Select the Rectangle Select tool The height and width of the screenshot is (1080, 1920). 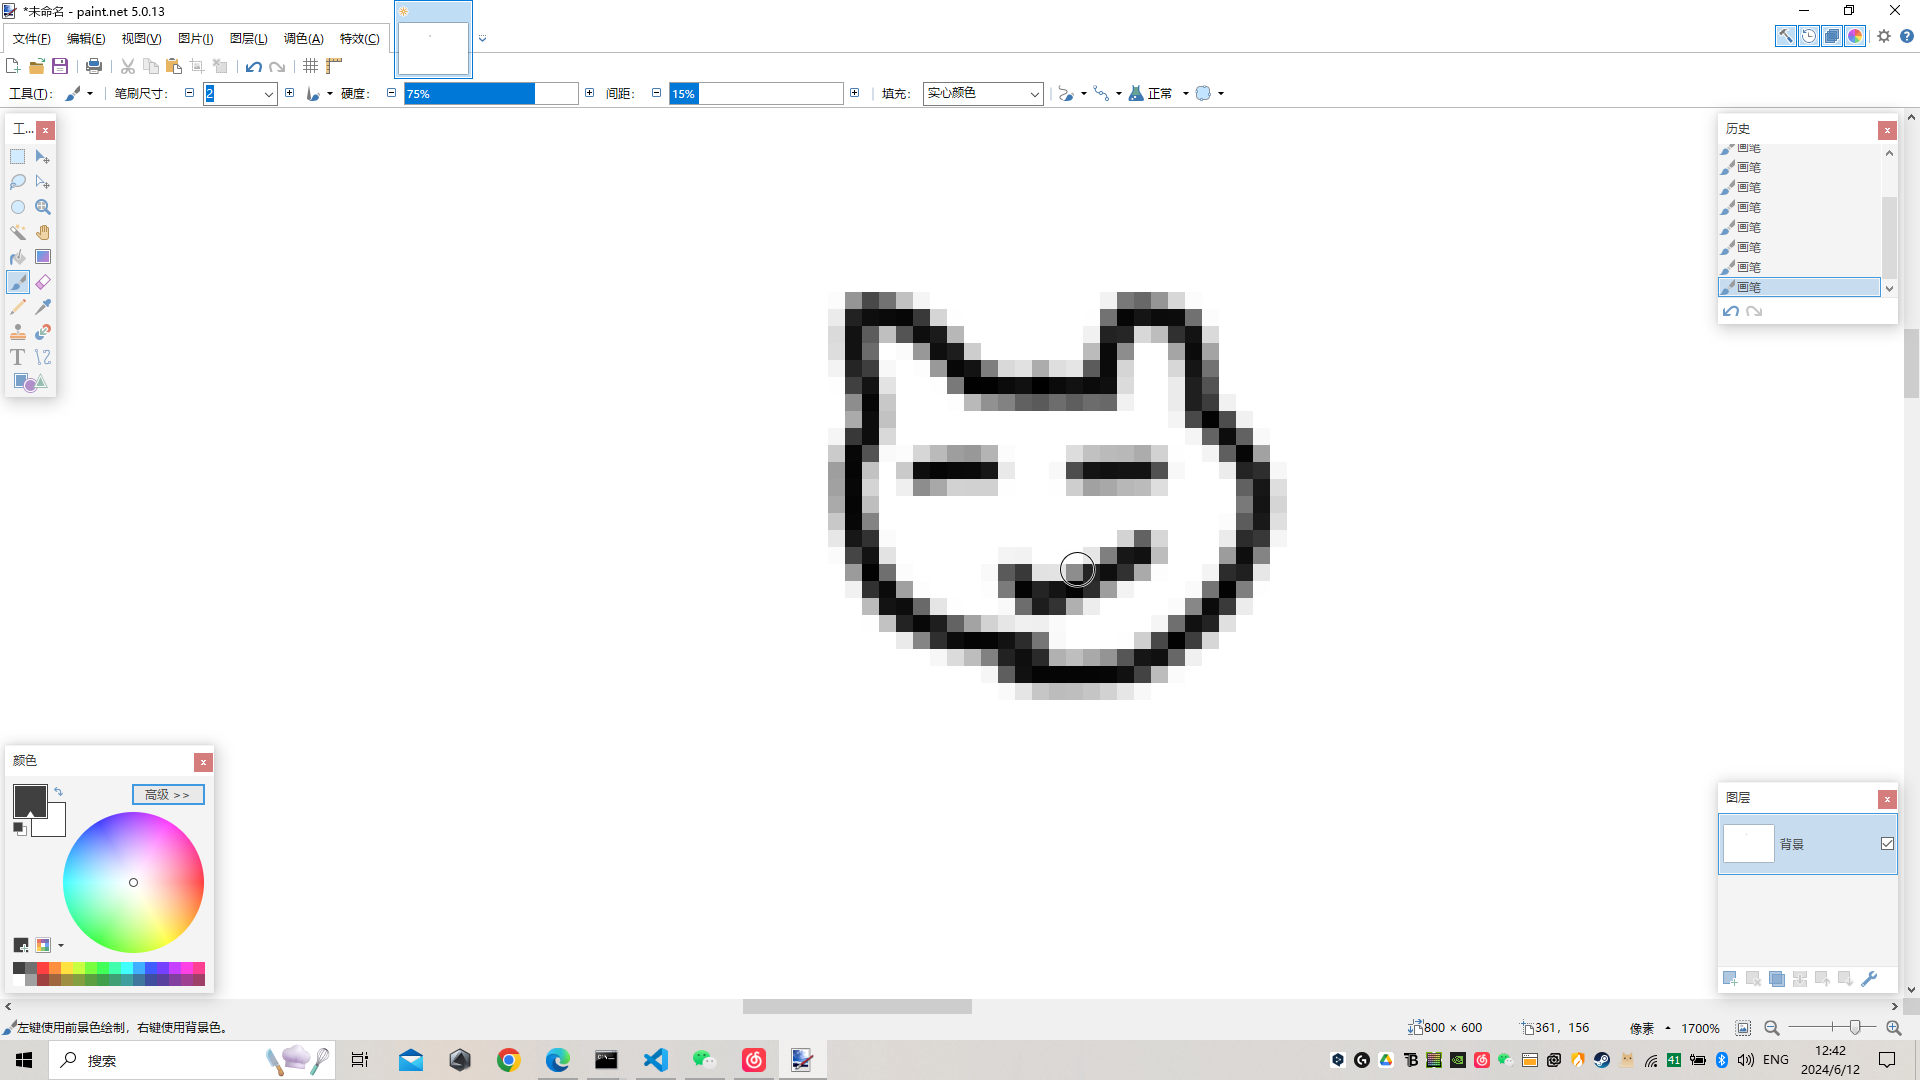pyautogui.click(x=18, y=157)
